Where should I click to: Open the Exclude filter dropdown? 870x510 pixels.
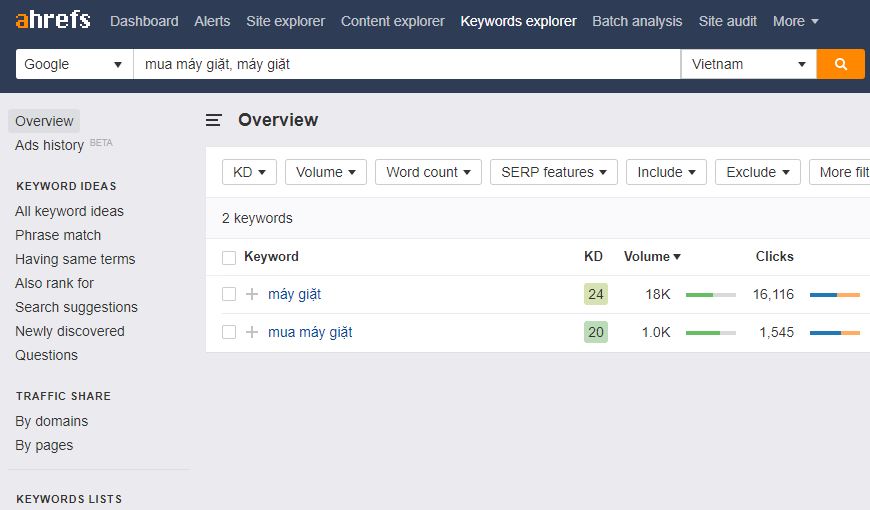(758, 172)
